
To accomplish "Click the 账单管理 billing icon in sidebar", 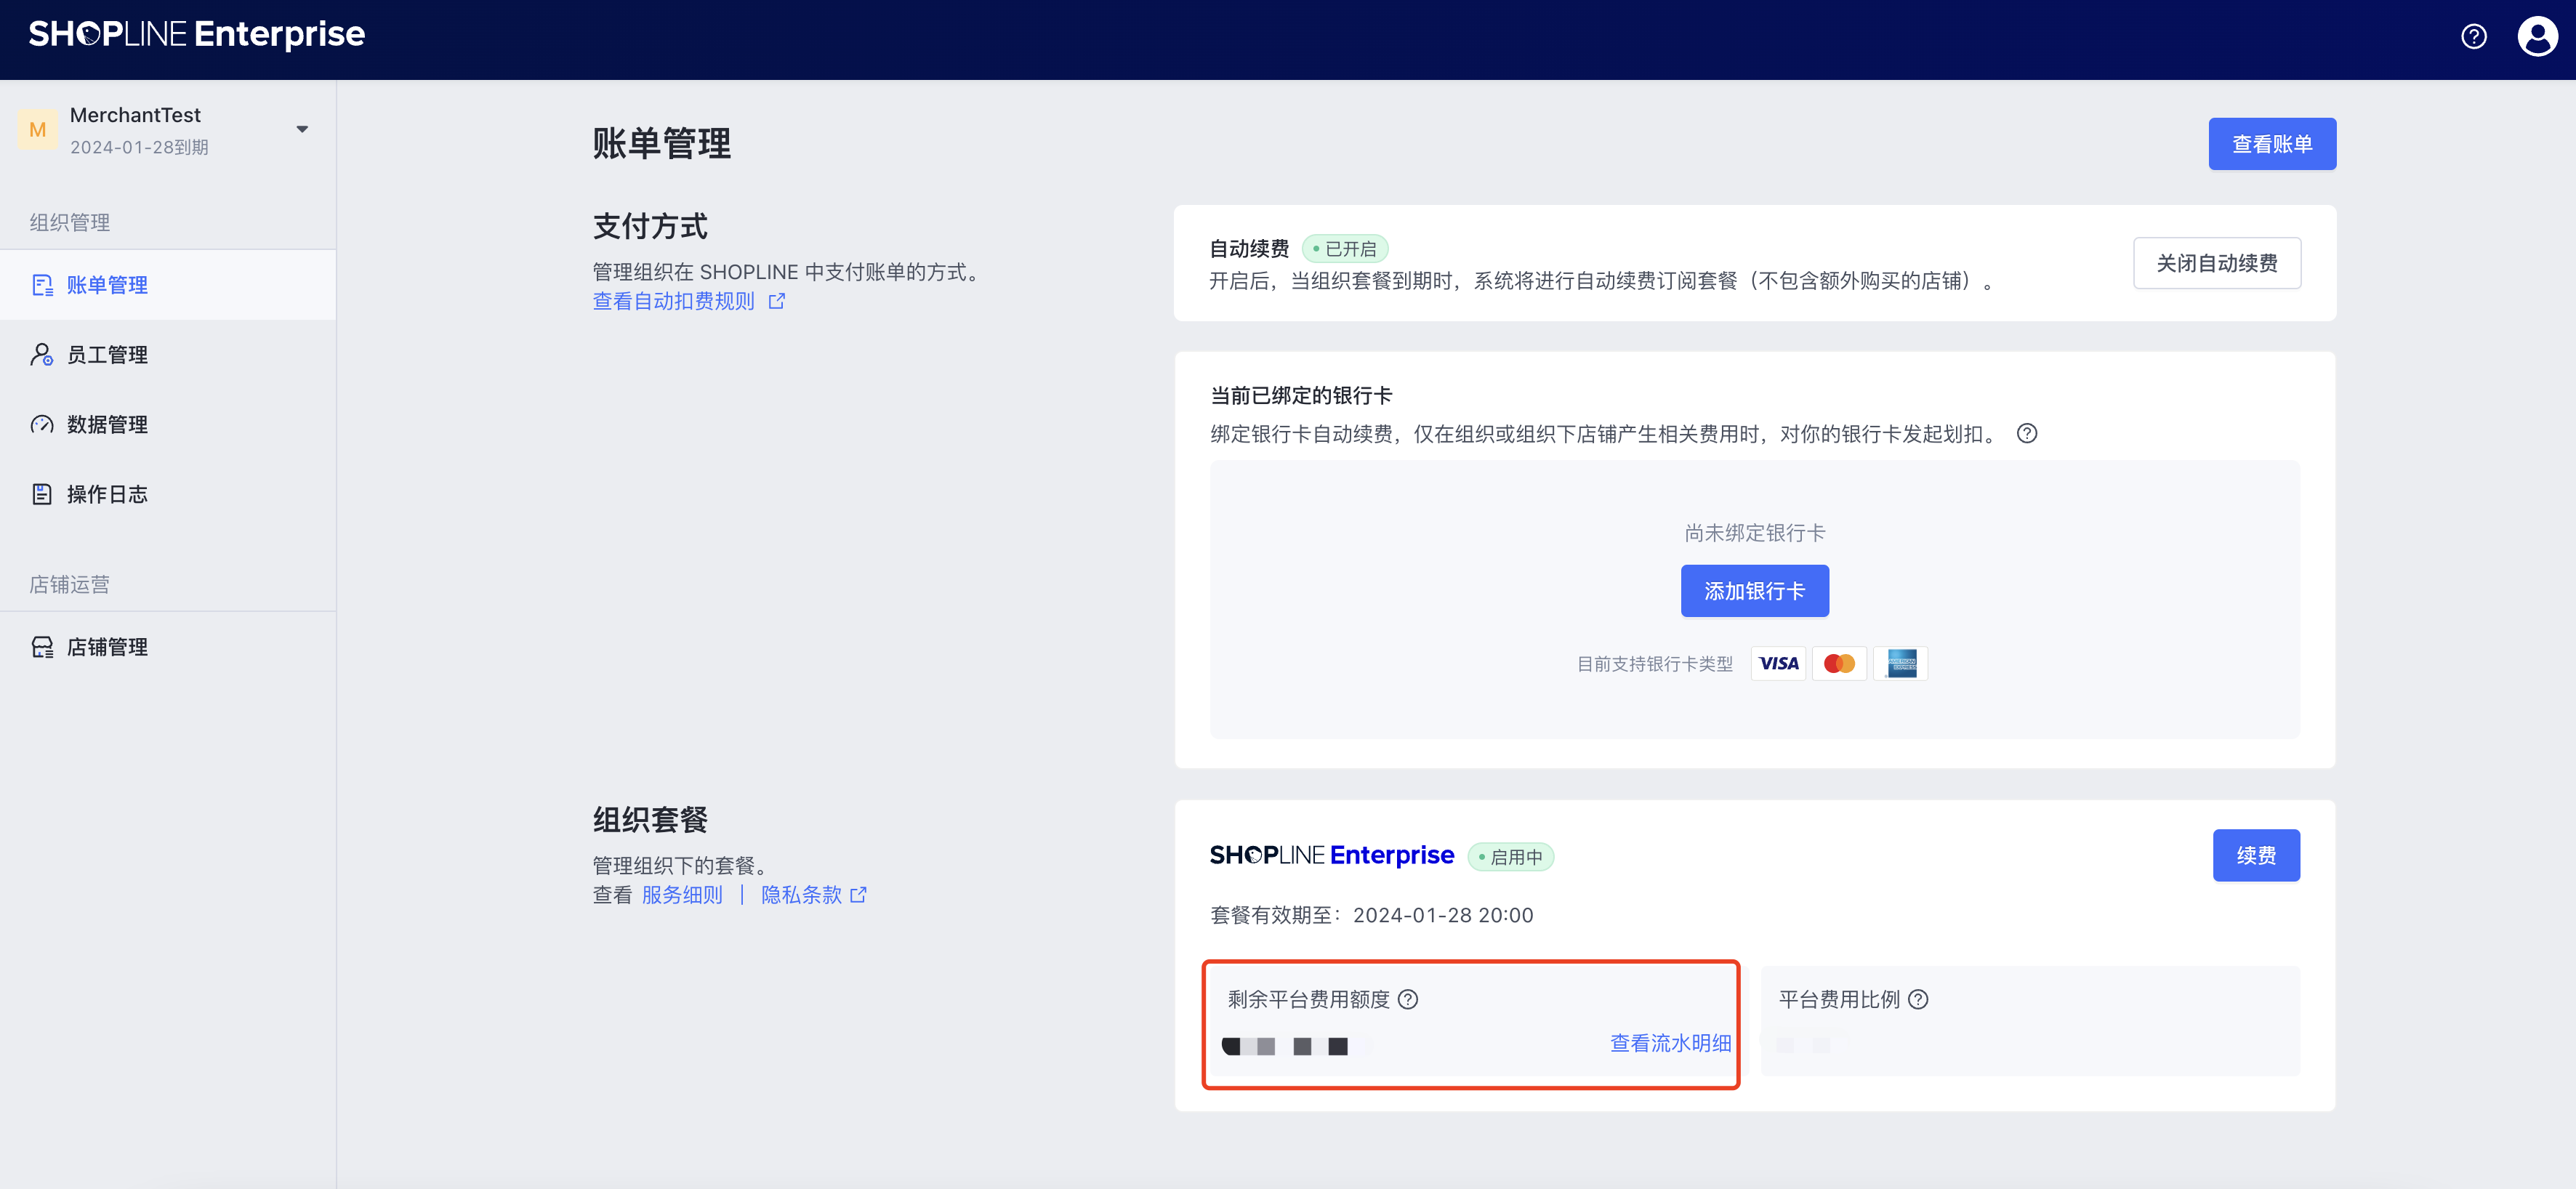I will [x=42, y=285].
